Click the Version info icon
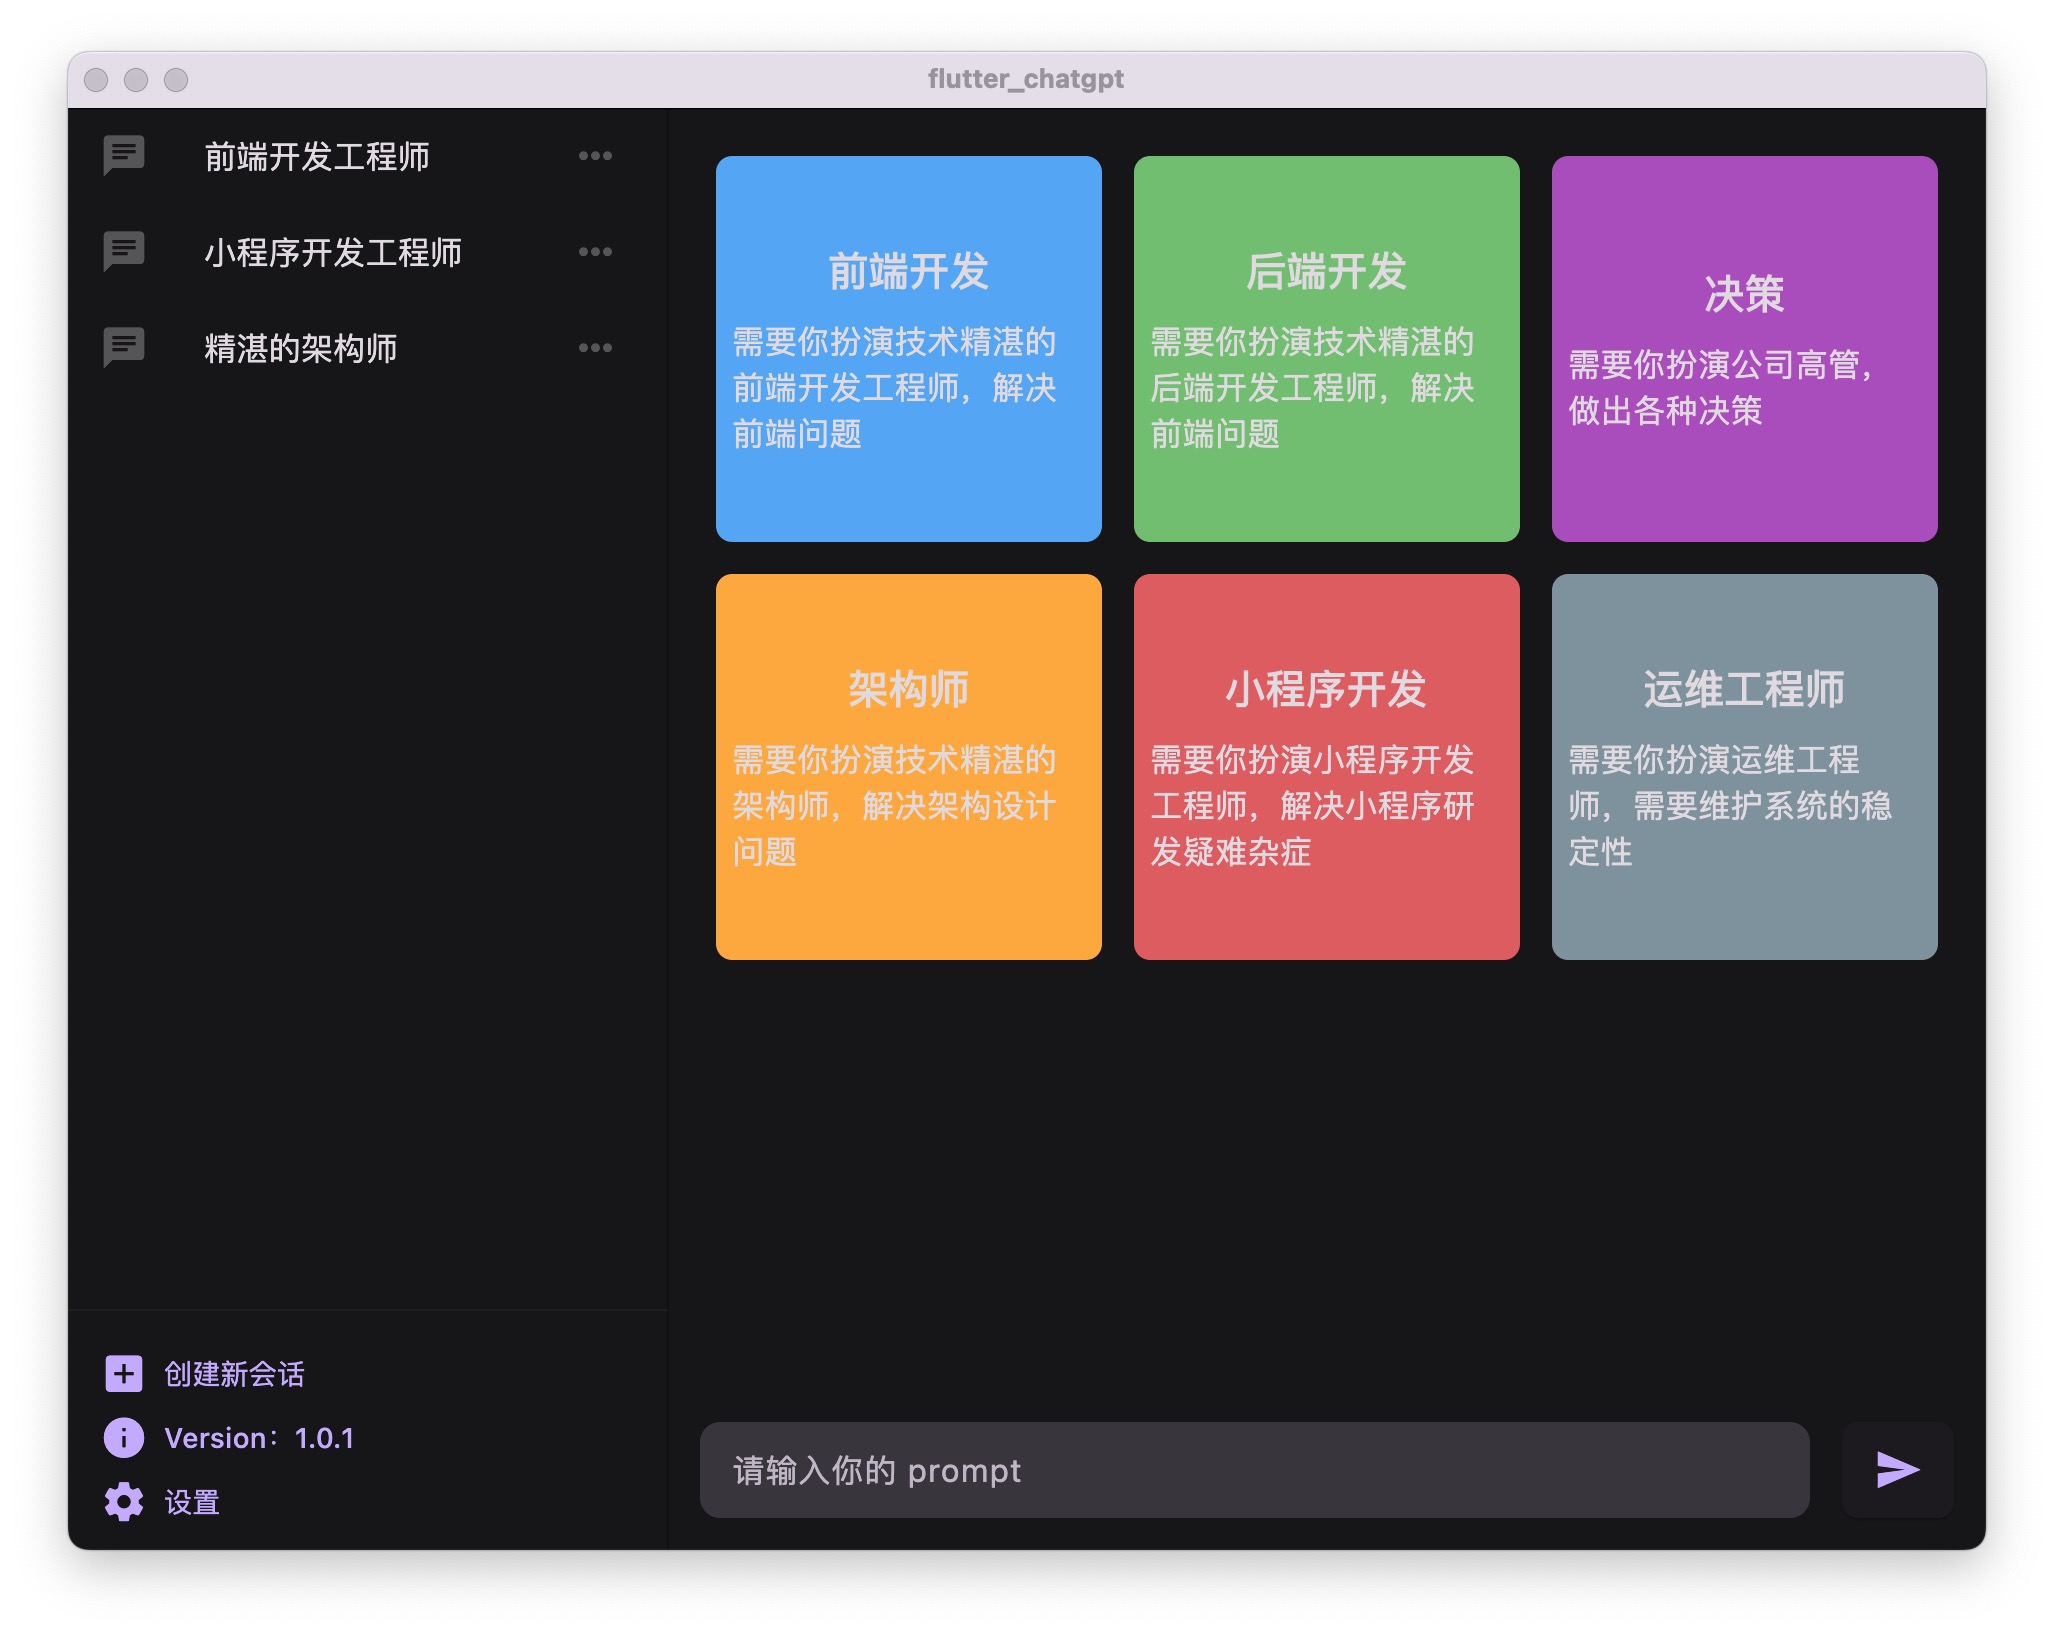2054x1634 pixels. [x=124, y=1437]
